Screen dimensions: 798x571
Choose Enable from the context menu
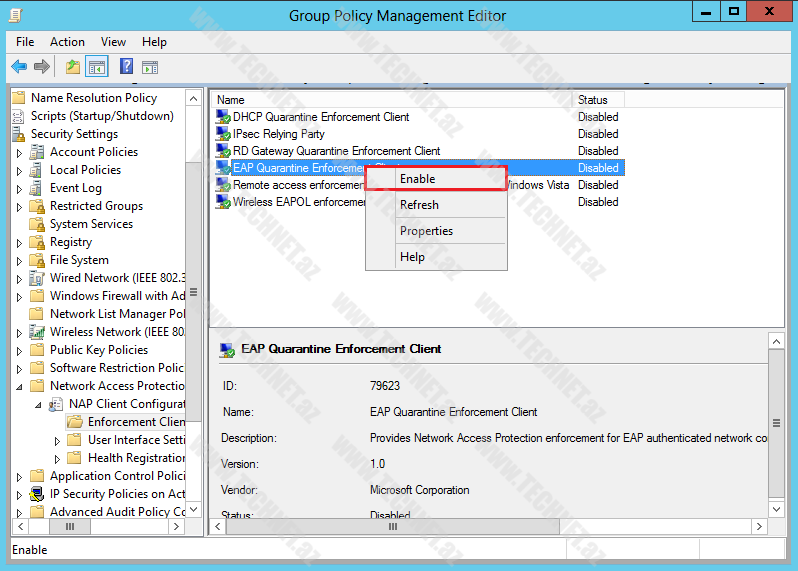click(x=418, y=179)
